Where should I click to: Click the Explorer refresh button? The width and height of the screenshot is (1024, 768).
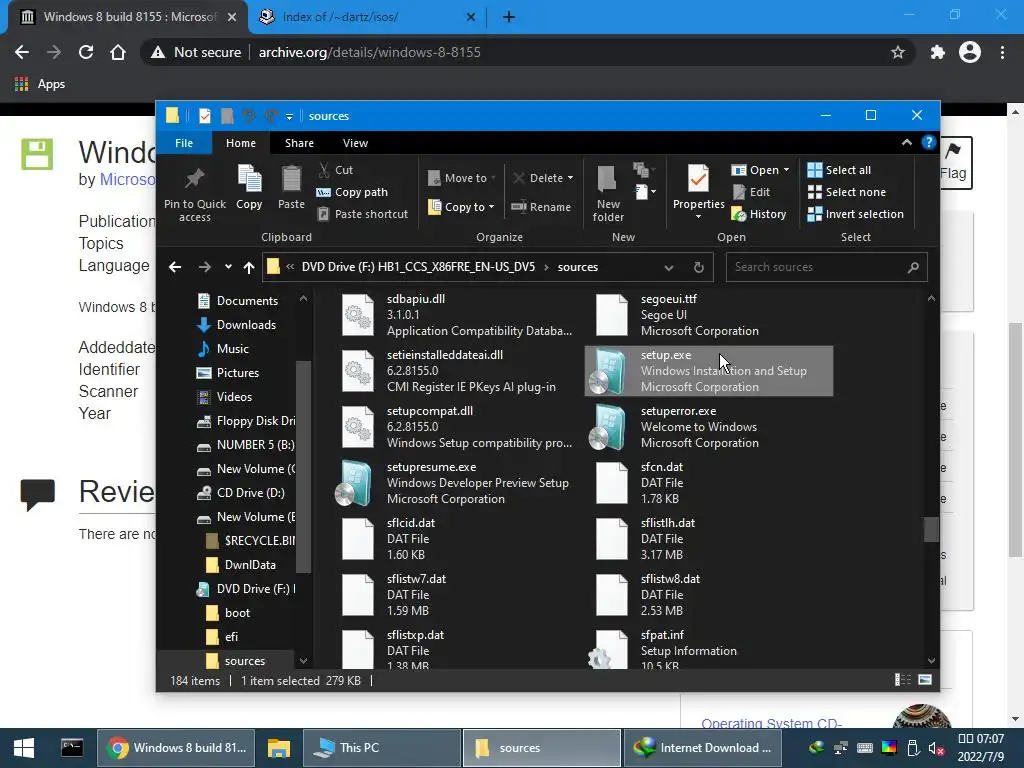pyautogui.click(x=699, y=268)
